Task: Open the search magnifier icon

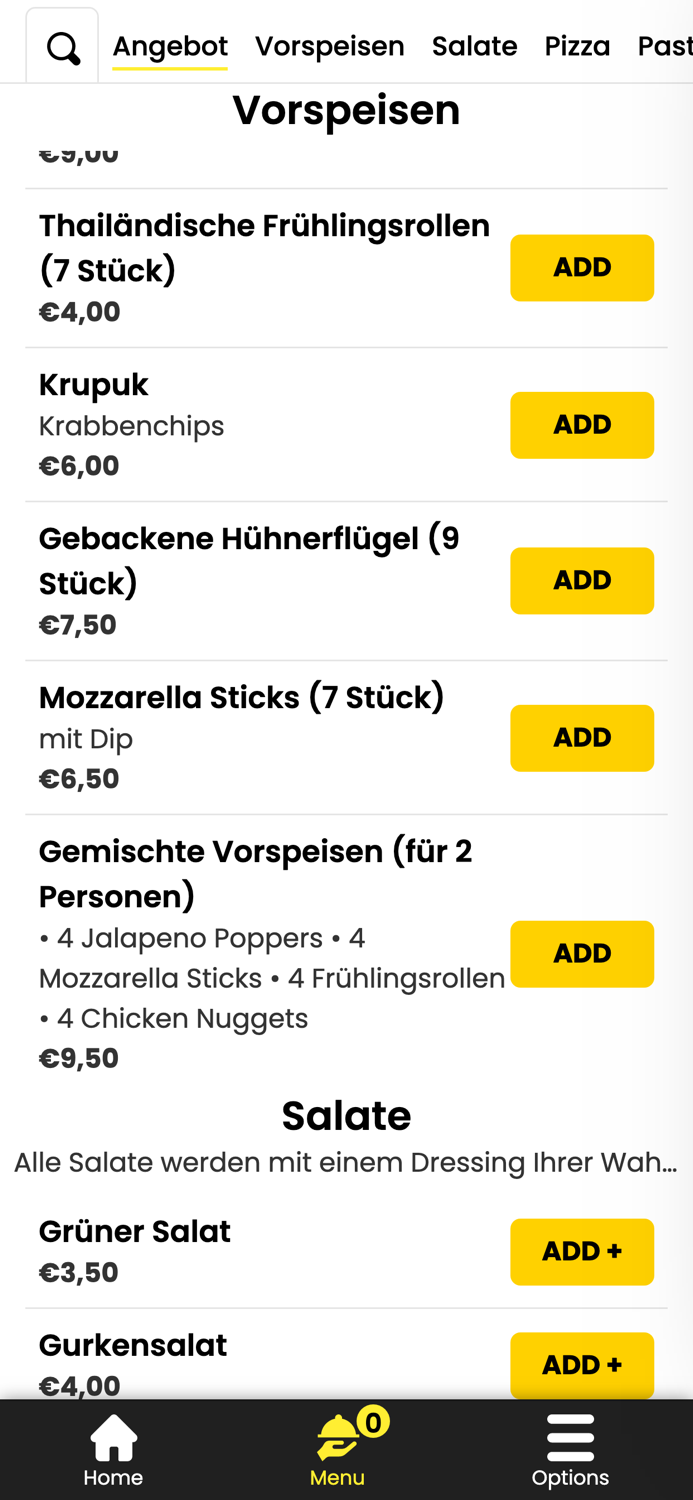Action: pos(61,46)
